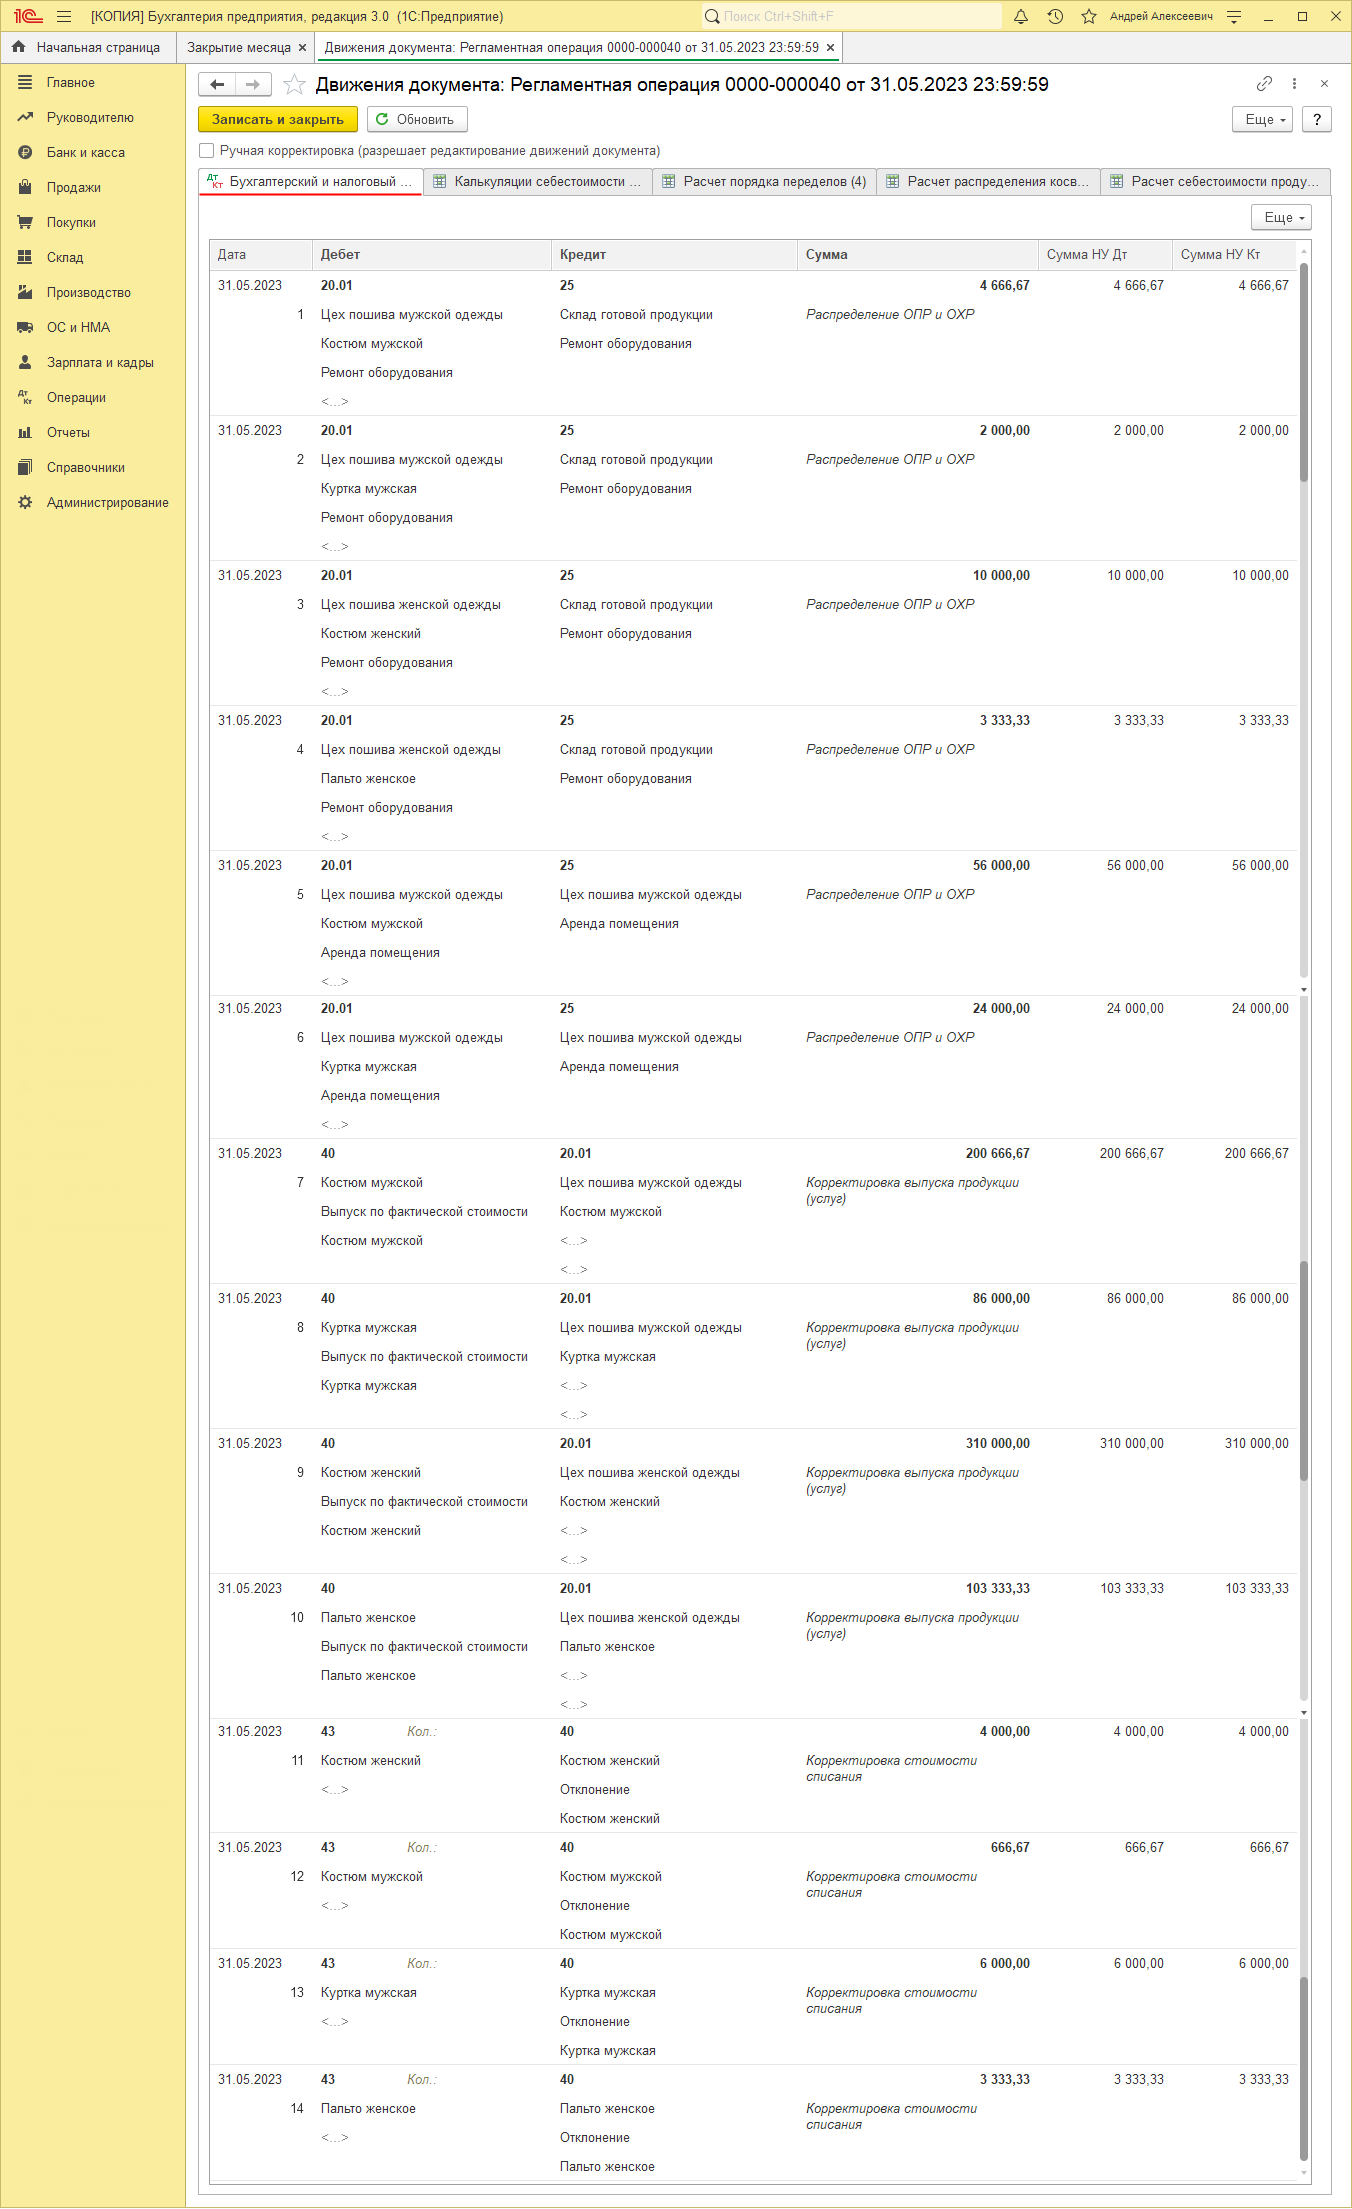Navigate back with the left arrow
Image resolution: width=1352 pixels, height=2209 pixels.
coord(217,85)
